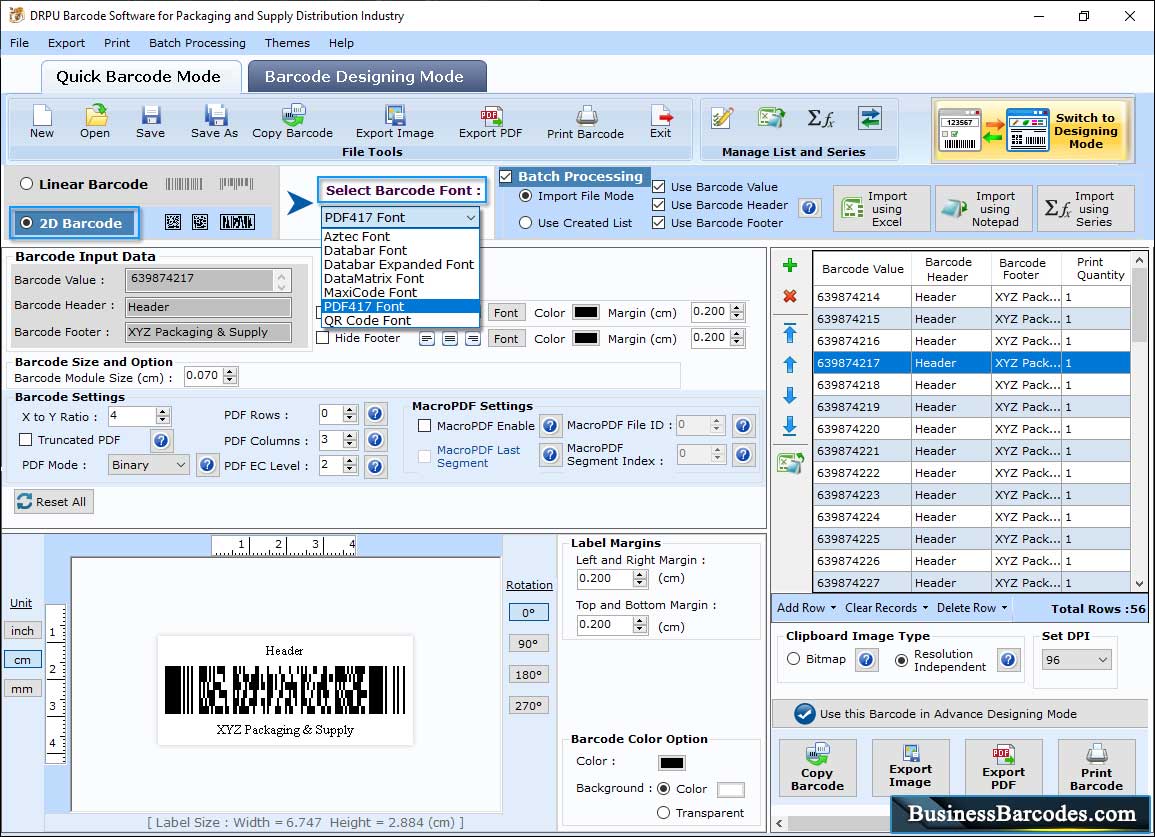Select the Use Created List option
The image size is (1155, 837).
tap(525, 223)
